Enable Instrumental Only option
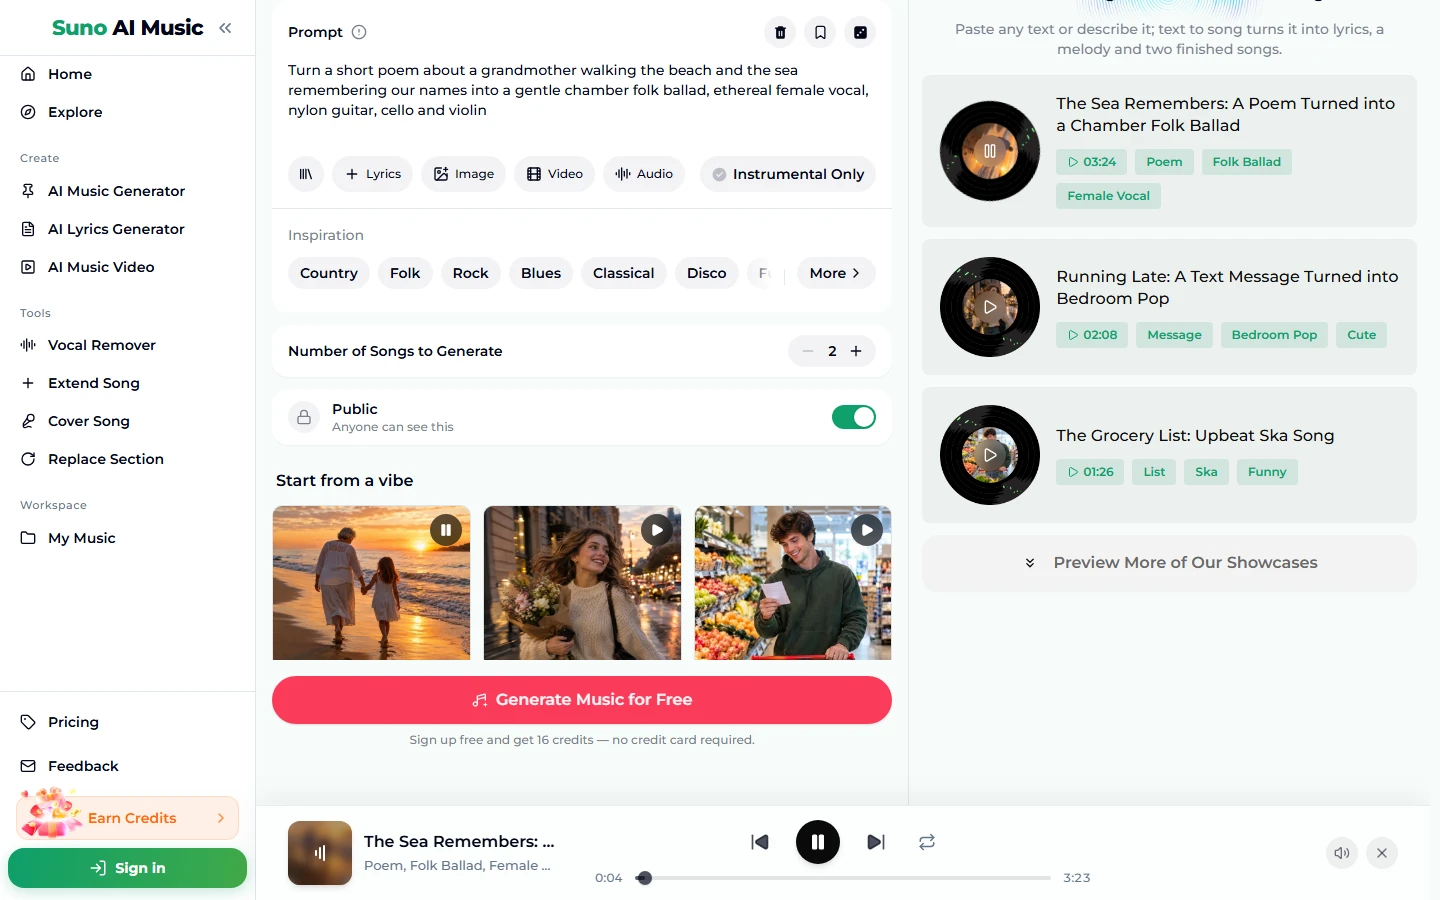1440x900 pixels. coord(788,174)
